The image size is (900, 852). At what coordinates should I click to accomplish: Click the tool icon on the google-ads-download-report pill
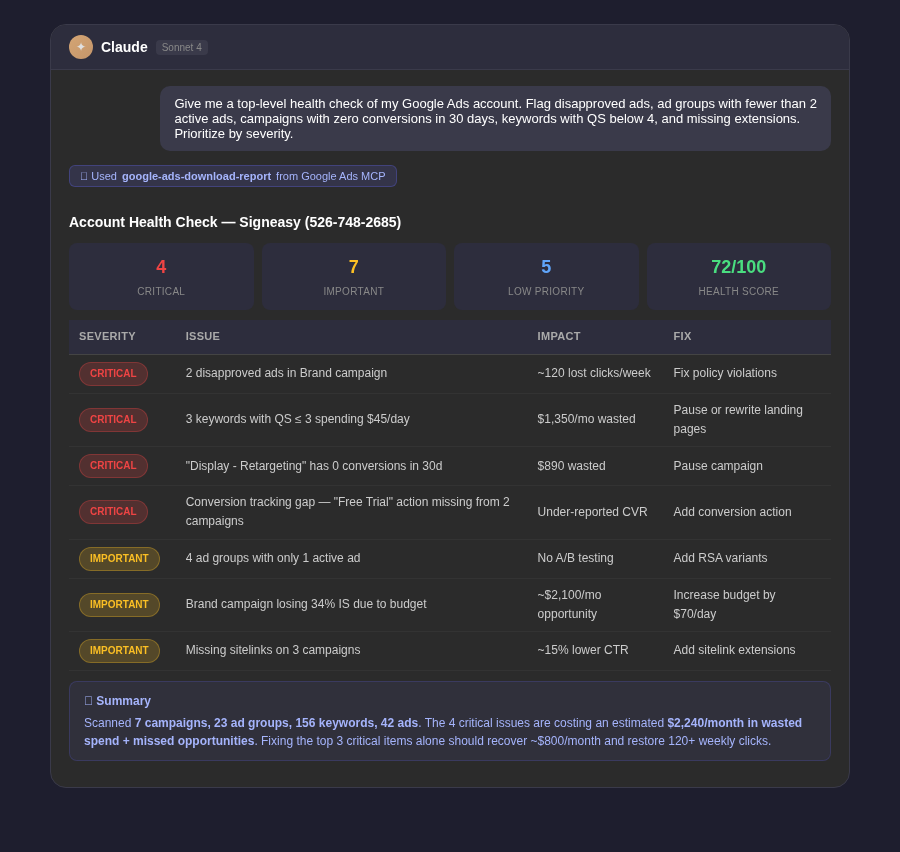(x=84, y=176)
